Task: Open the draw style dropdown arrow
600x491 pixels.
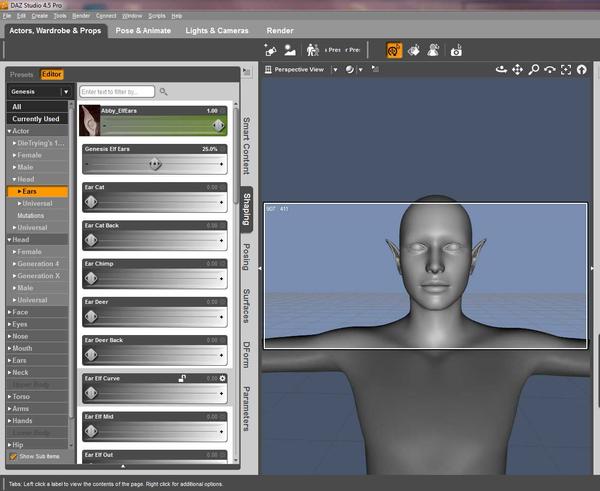Action: pos(360,70)
